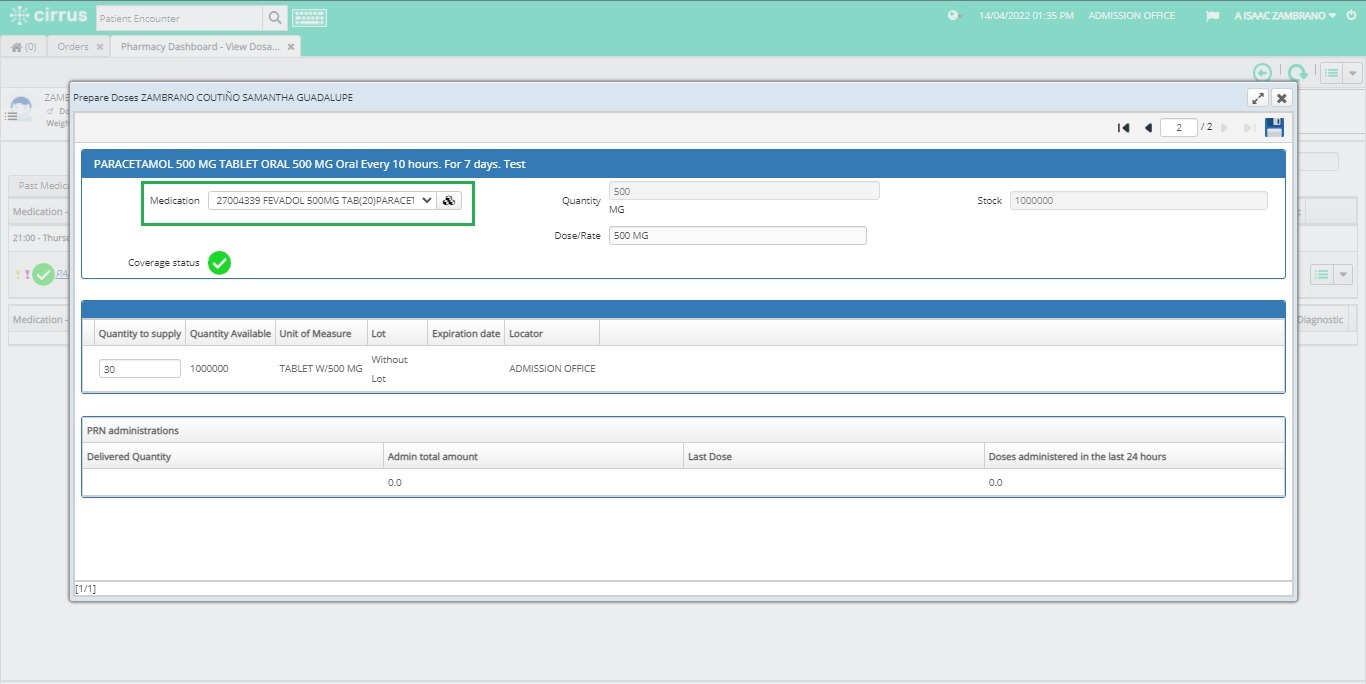Switch to the Pharmacy Dashboard View Dosa tab
1366x684 pixels.
[198, 45]
